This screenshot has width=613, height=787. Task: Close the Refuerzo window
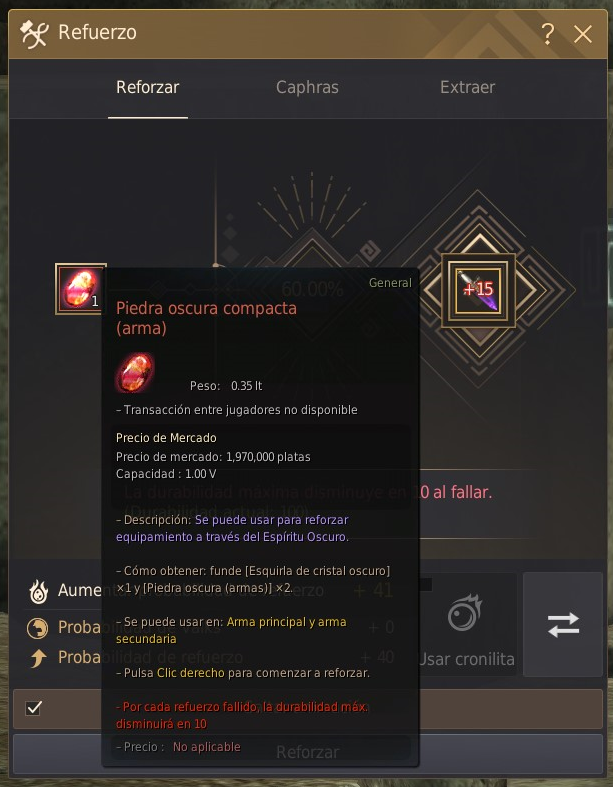click(x=583, y=34)
